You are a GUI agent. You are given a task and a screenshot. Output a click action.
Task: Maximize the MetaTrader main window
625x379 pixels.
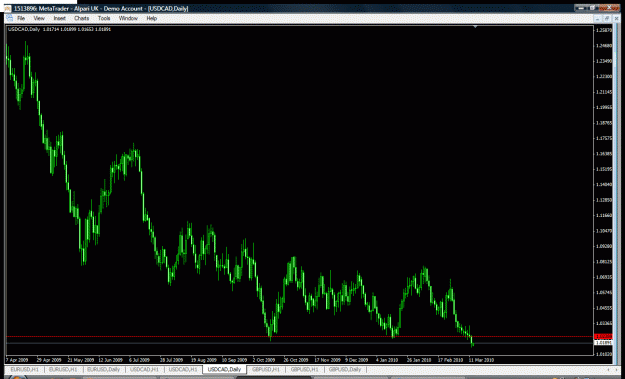coord(593,8)
